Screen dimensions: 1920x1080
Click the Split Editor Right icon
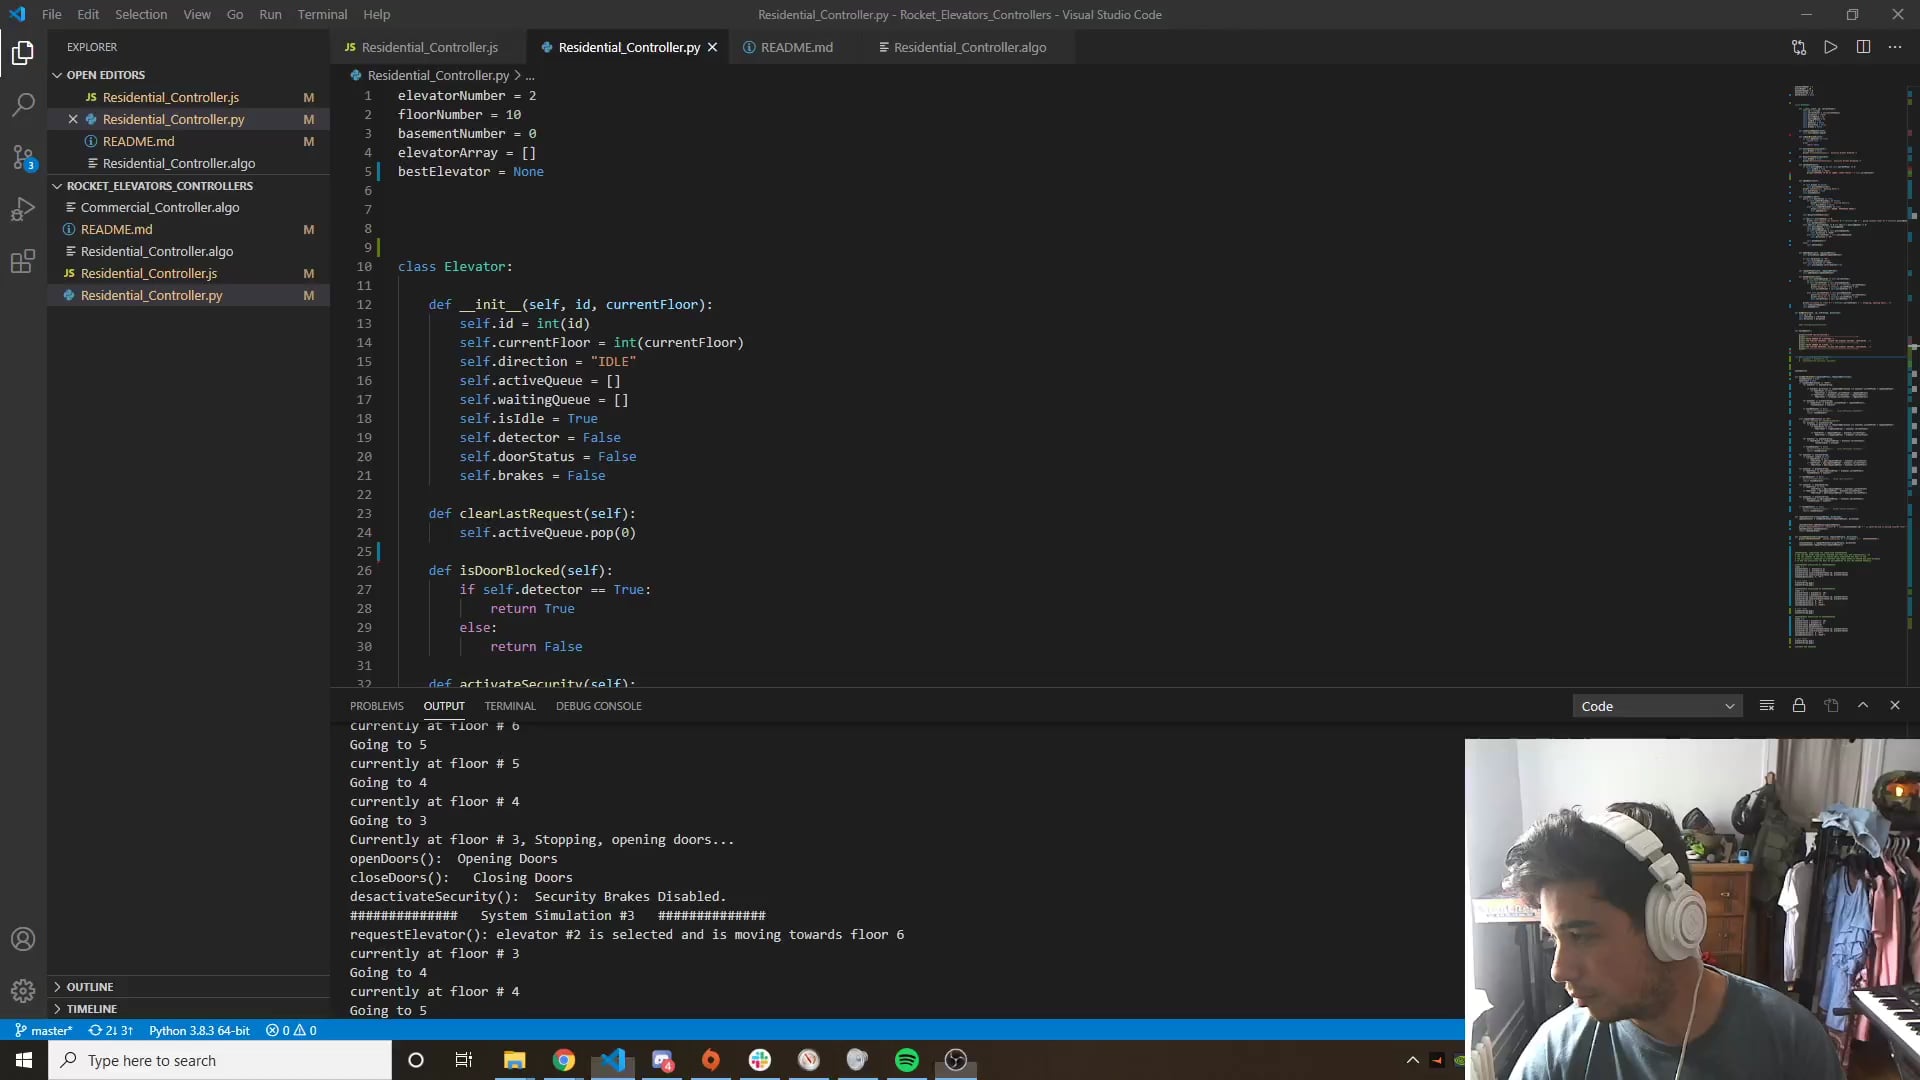1863,47
